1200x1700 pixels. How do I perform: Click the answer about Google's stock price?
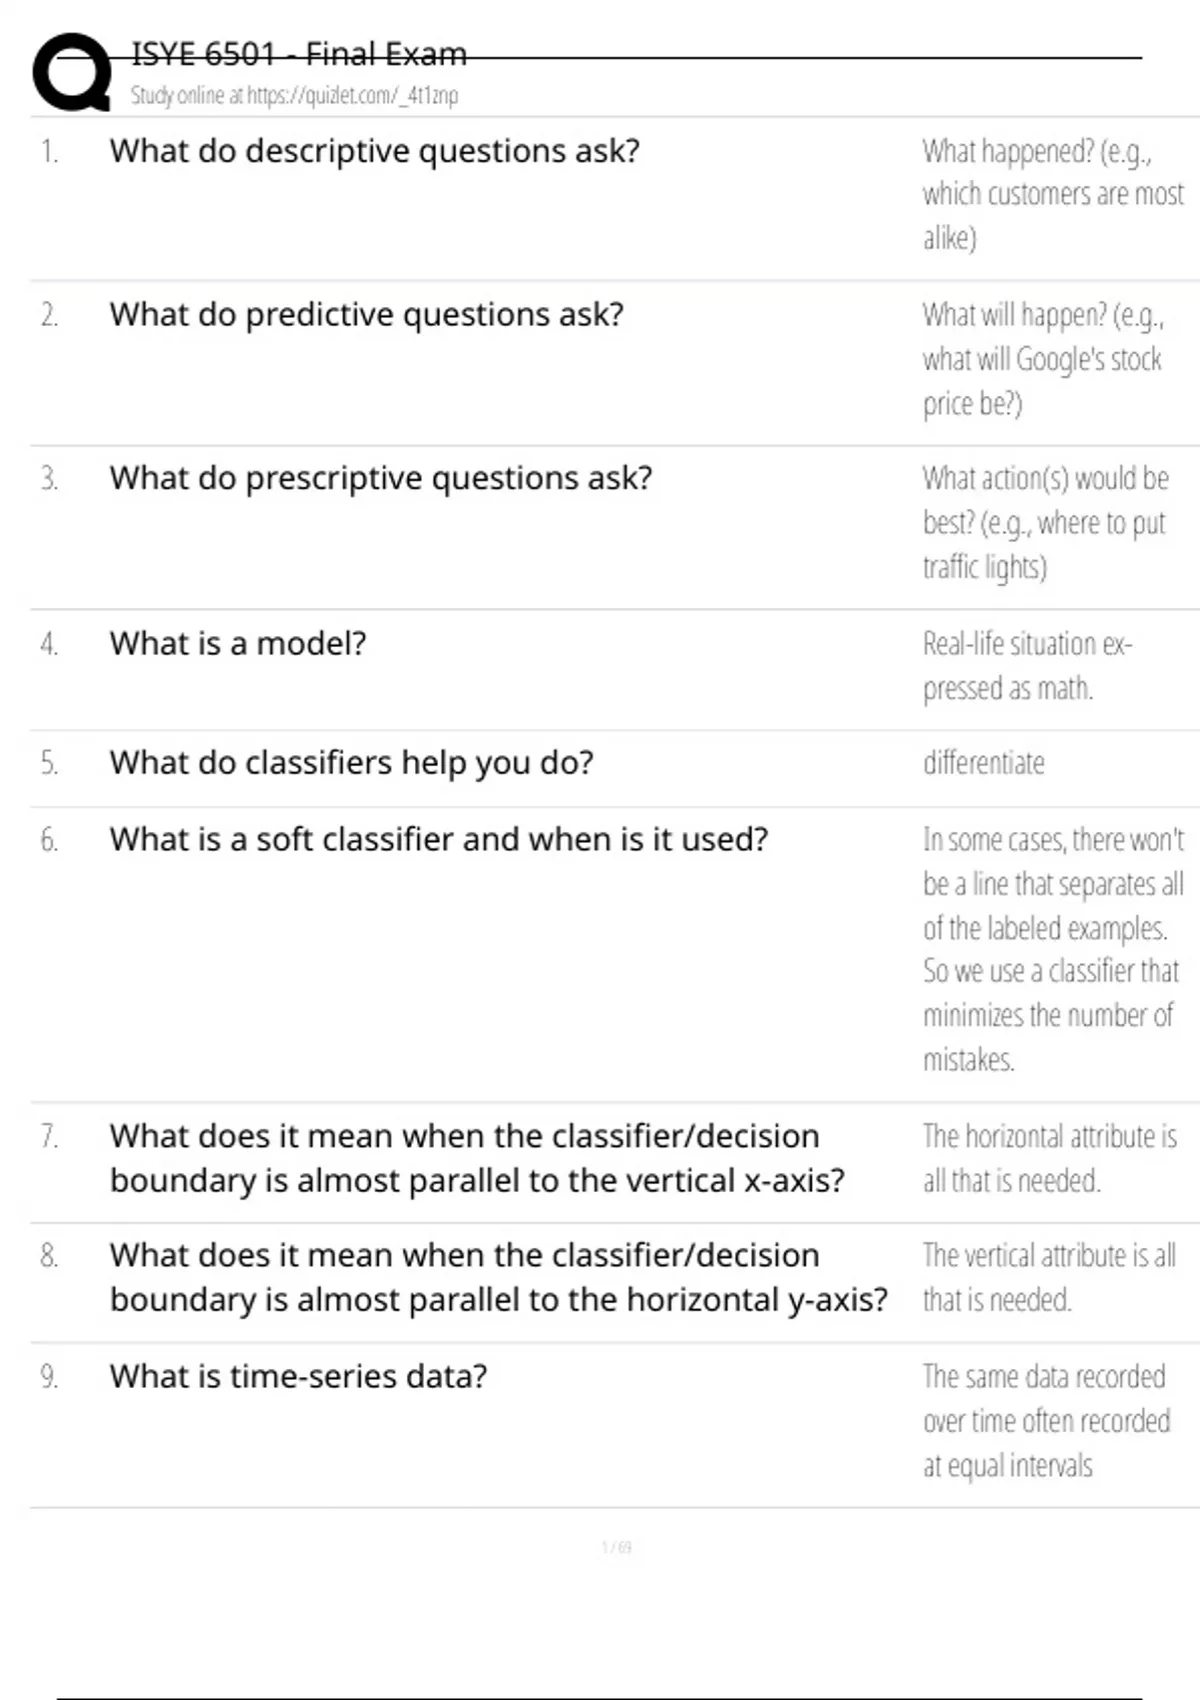pos(1042,359)
